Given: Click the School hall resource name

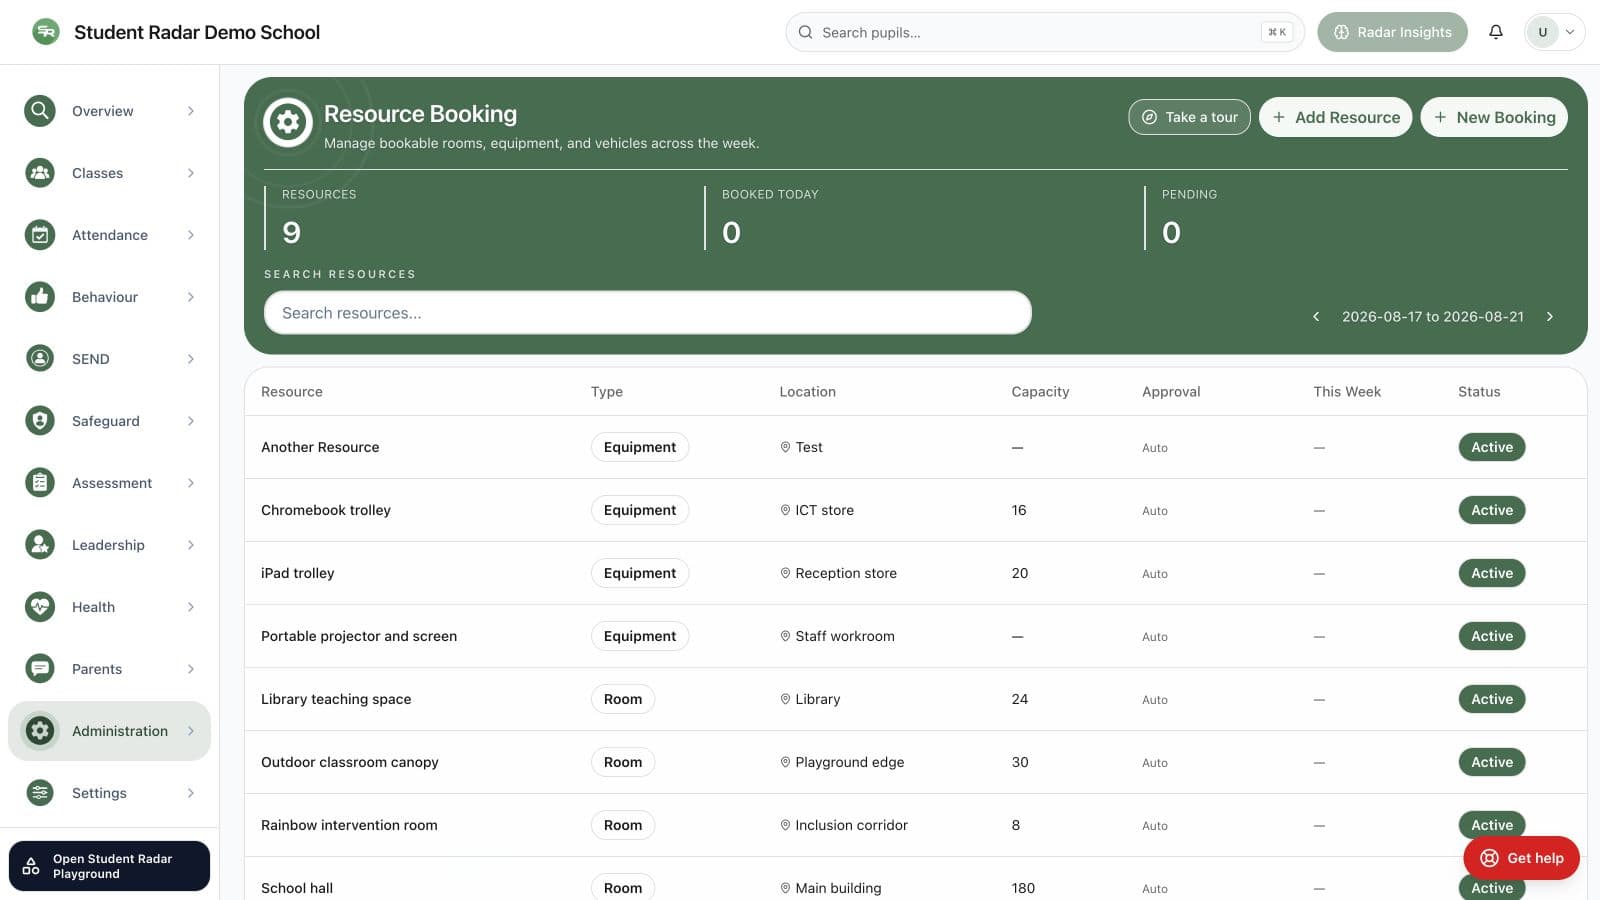Looking at the screenshot, I should [297, 888].
